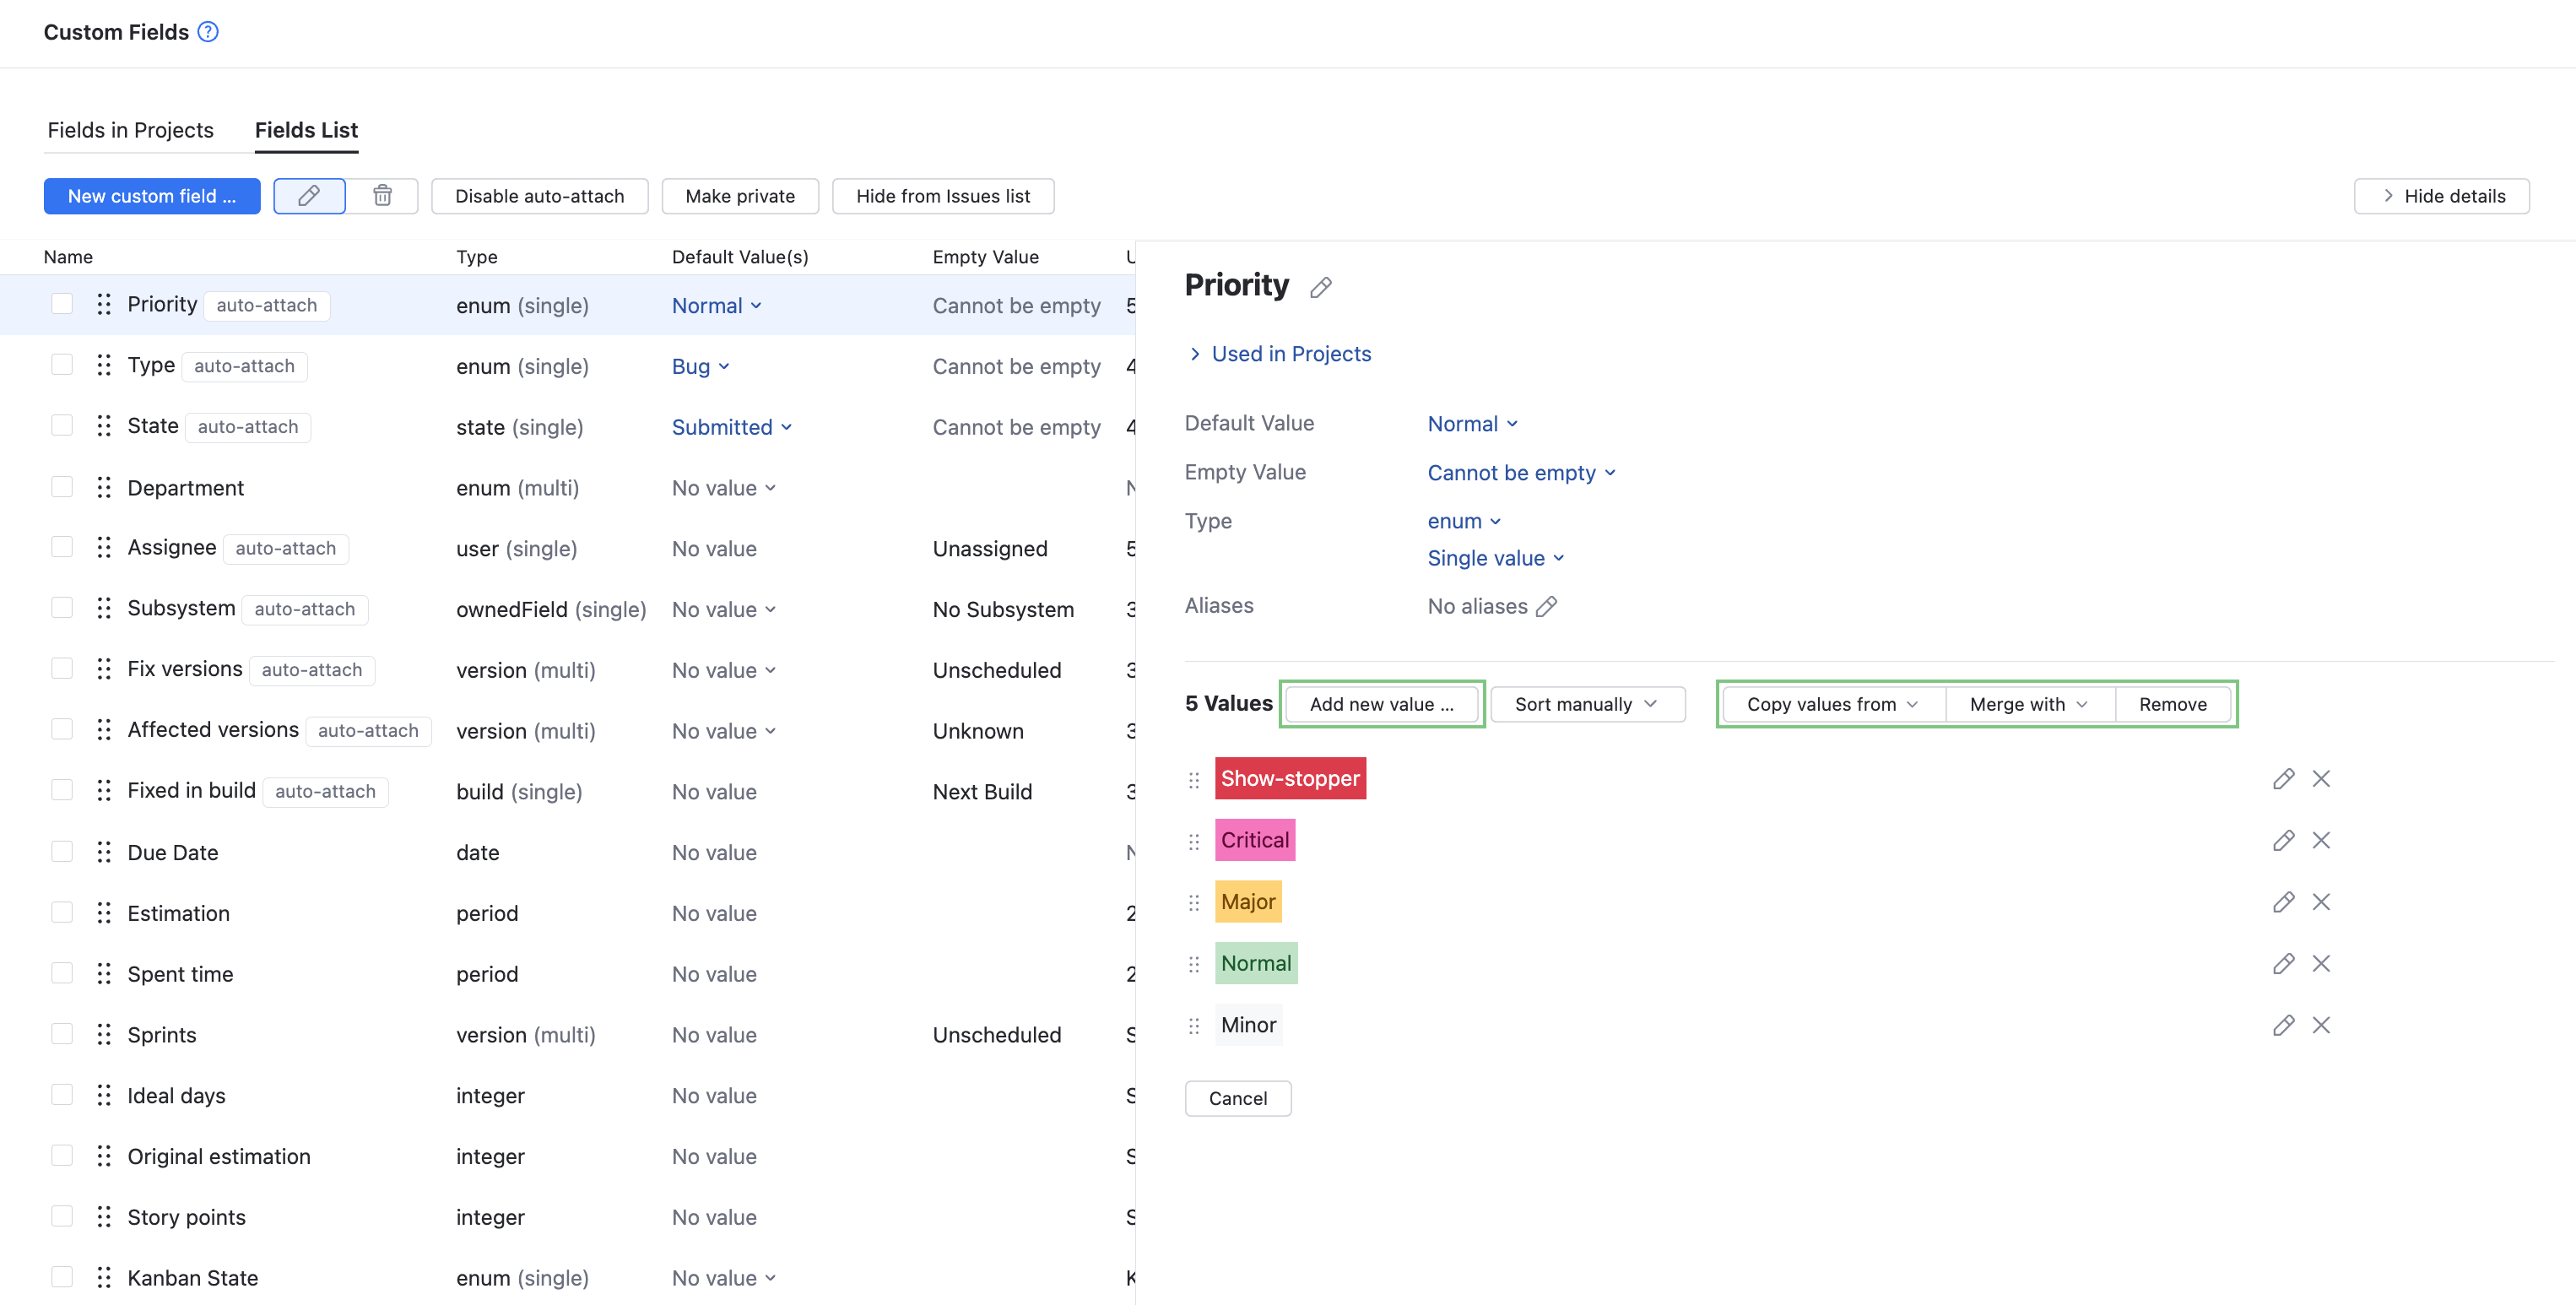Select the green Normal color-coded value
Screen dimensions: 2576x1305
pyautogui.click(x=1256, y=962)
